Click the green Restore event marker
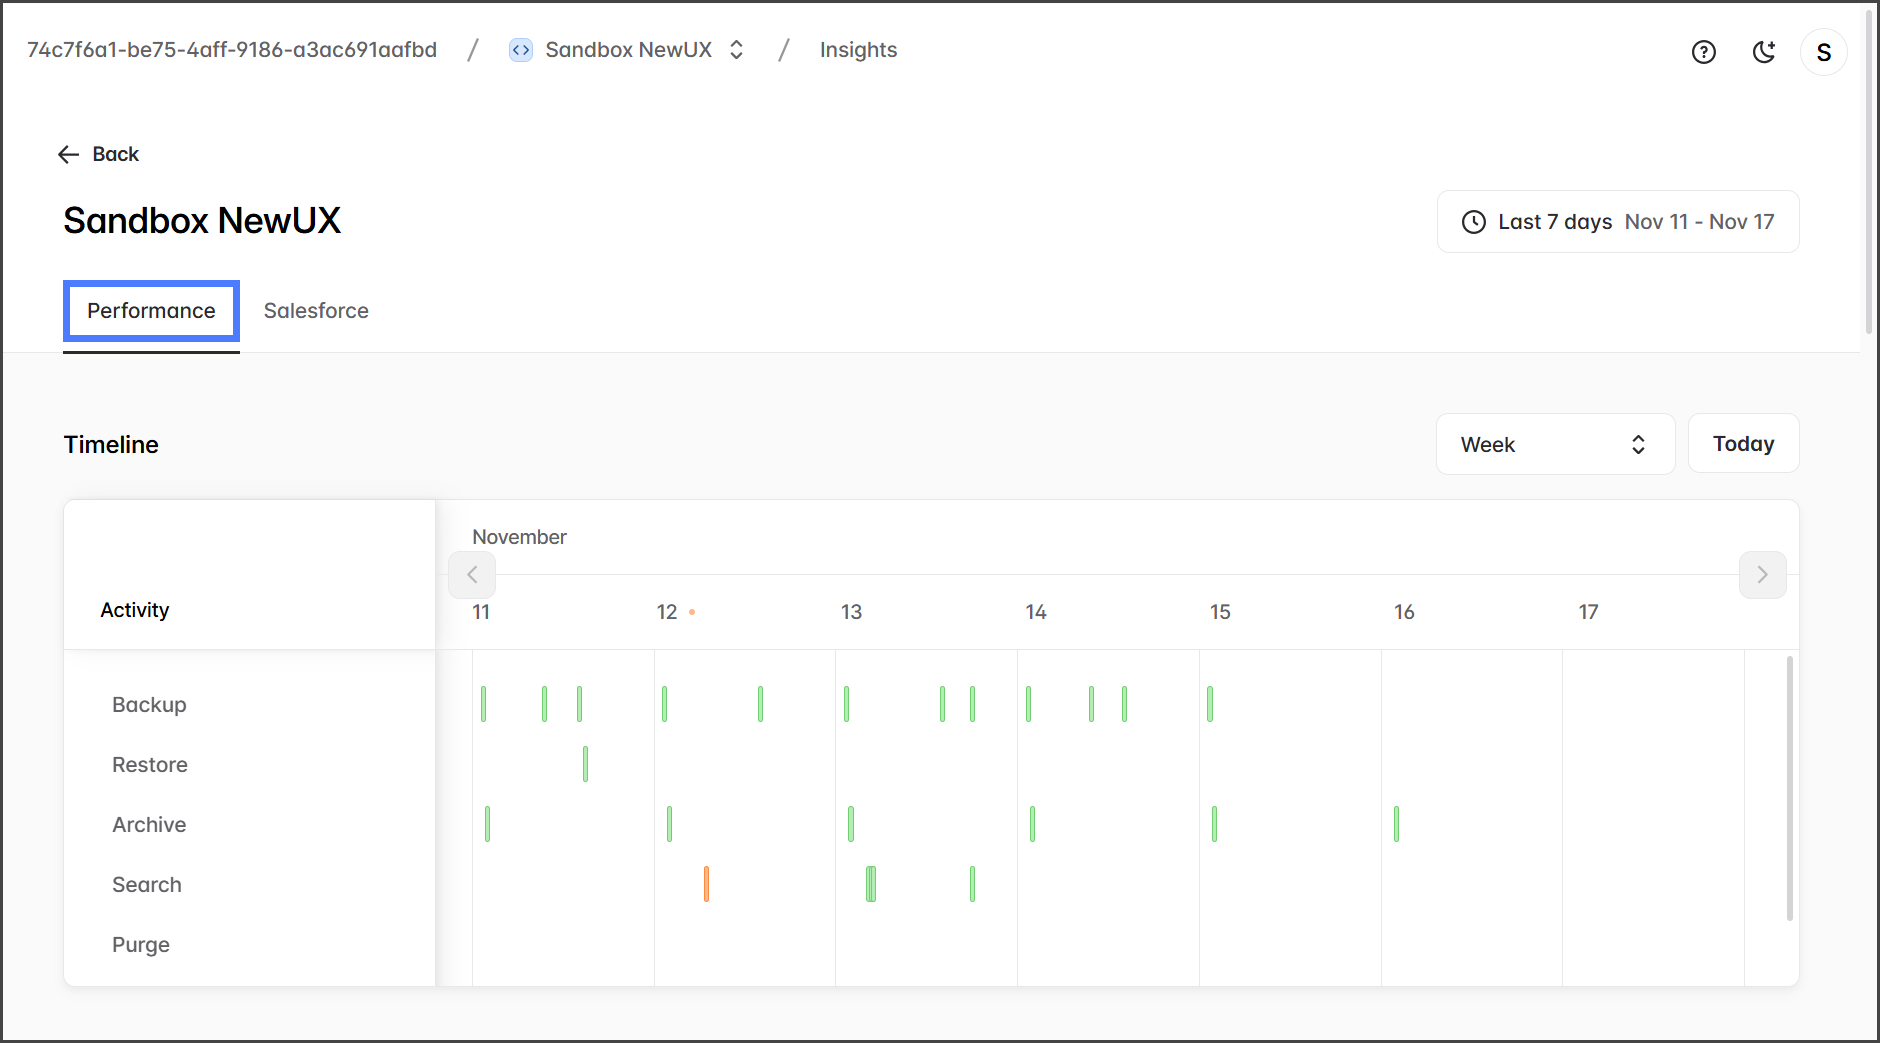The height and width of the screenshot is (1043, 1880). tap(585, 764)
